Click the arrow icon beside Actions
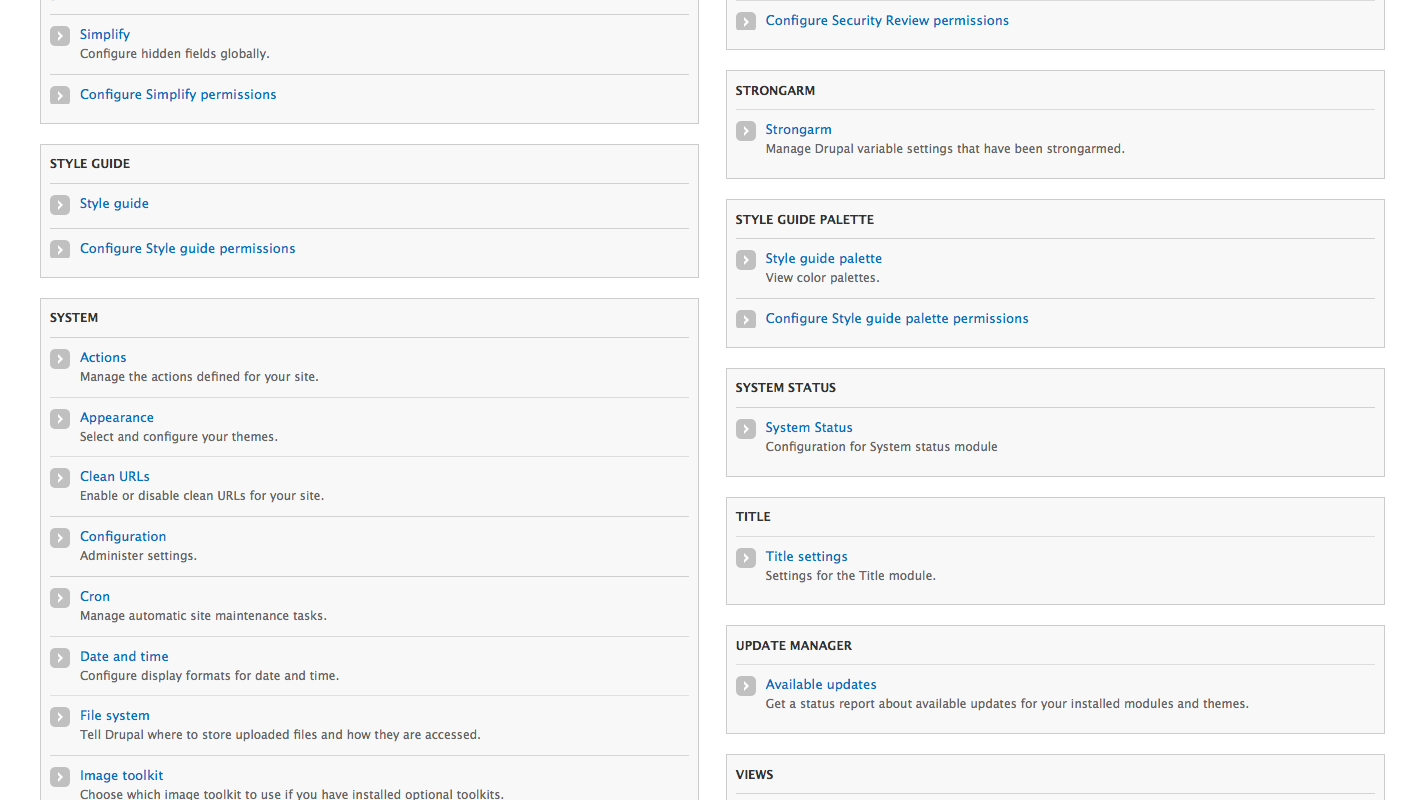 coord(60,359)
